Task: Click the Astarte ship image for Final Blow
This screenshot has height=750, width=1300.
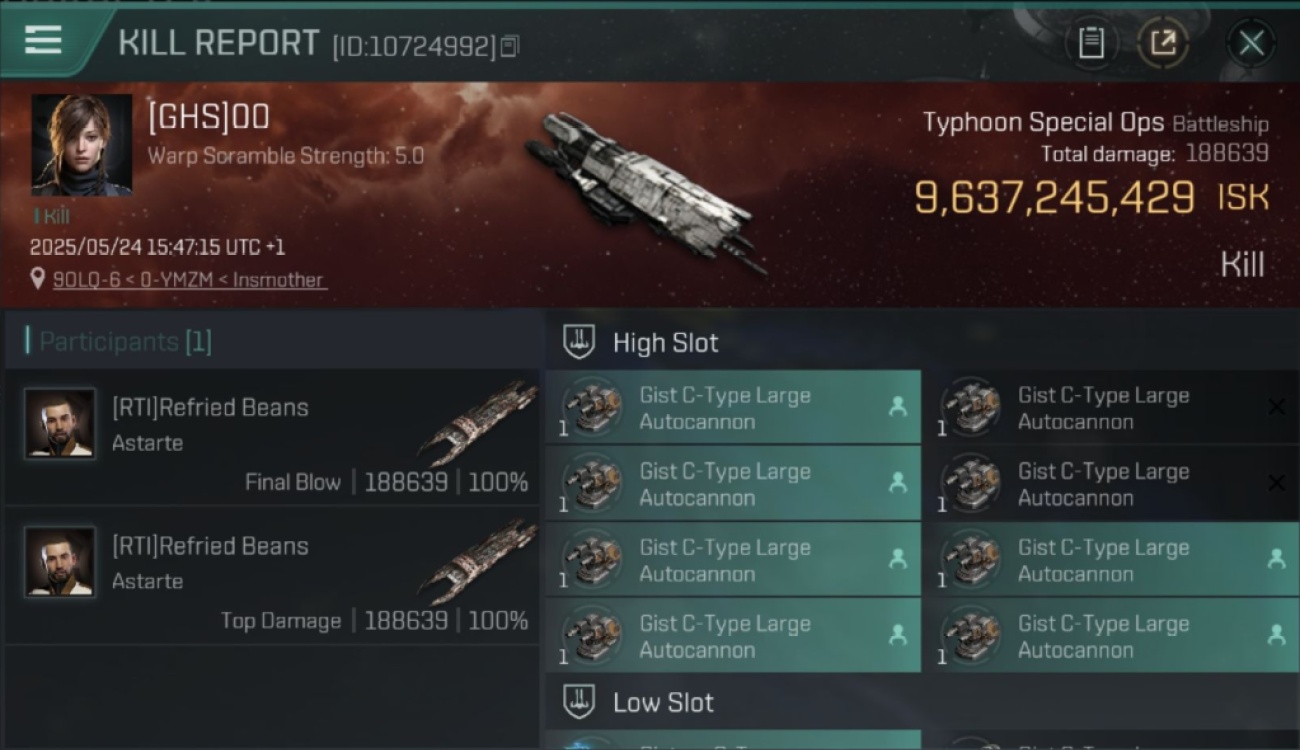Action: (479, 423)
